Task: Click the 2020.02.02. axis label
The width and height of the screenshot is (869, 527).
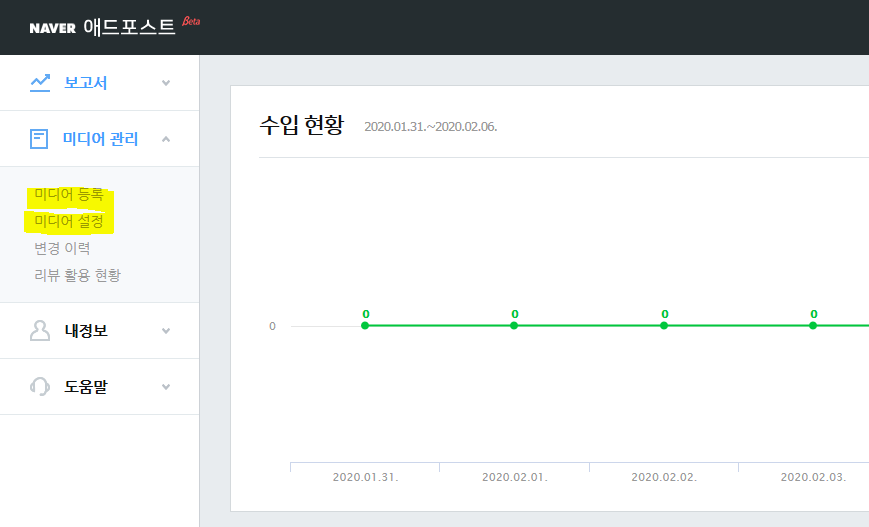Action: tap(664, 477)
